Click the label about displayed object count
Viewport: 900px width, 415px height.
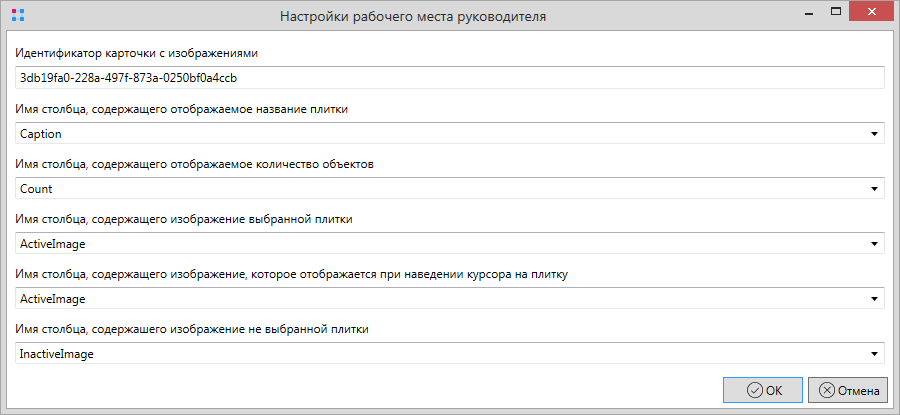(x=195, y=163)
